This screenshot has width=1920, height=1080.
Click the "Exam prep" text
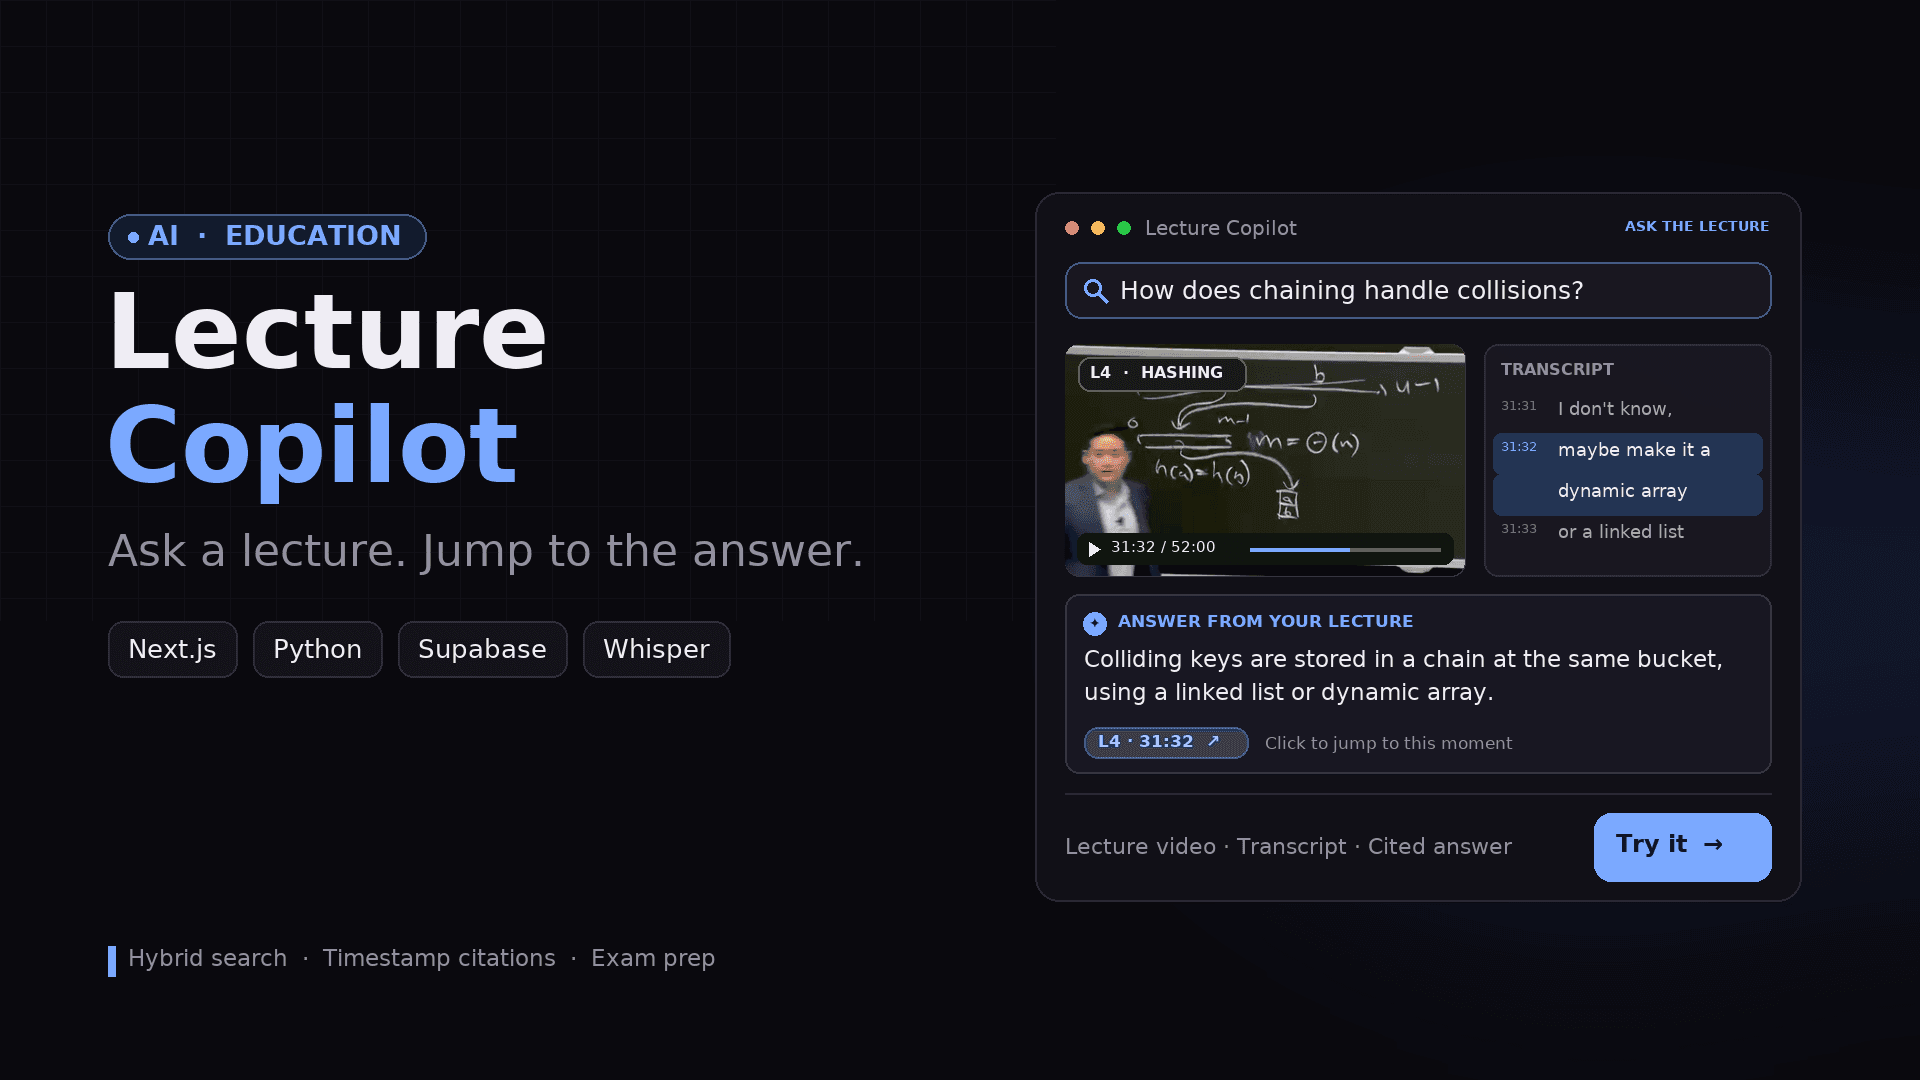pos(653,958)
